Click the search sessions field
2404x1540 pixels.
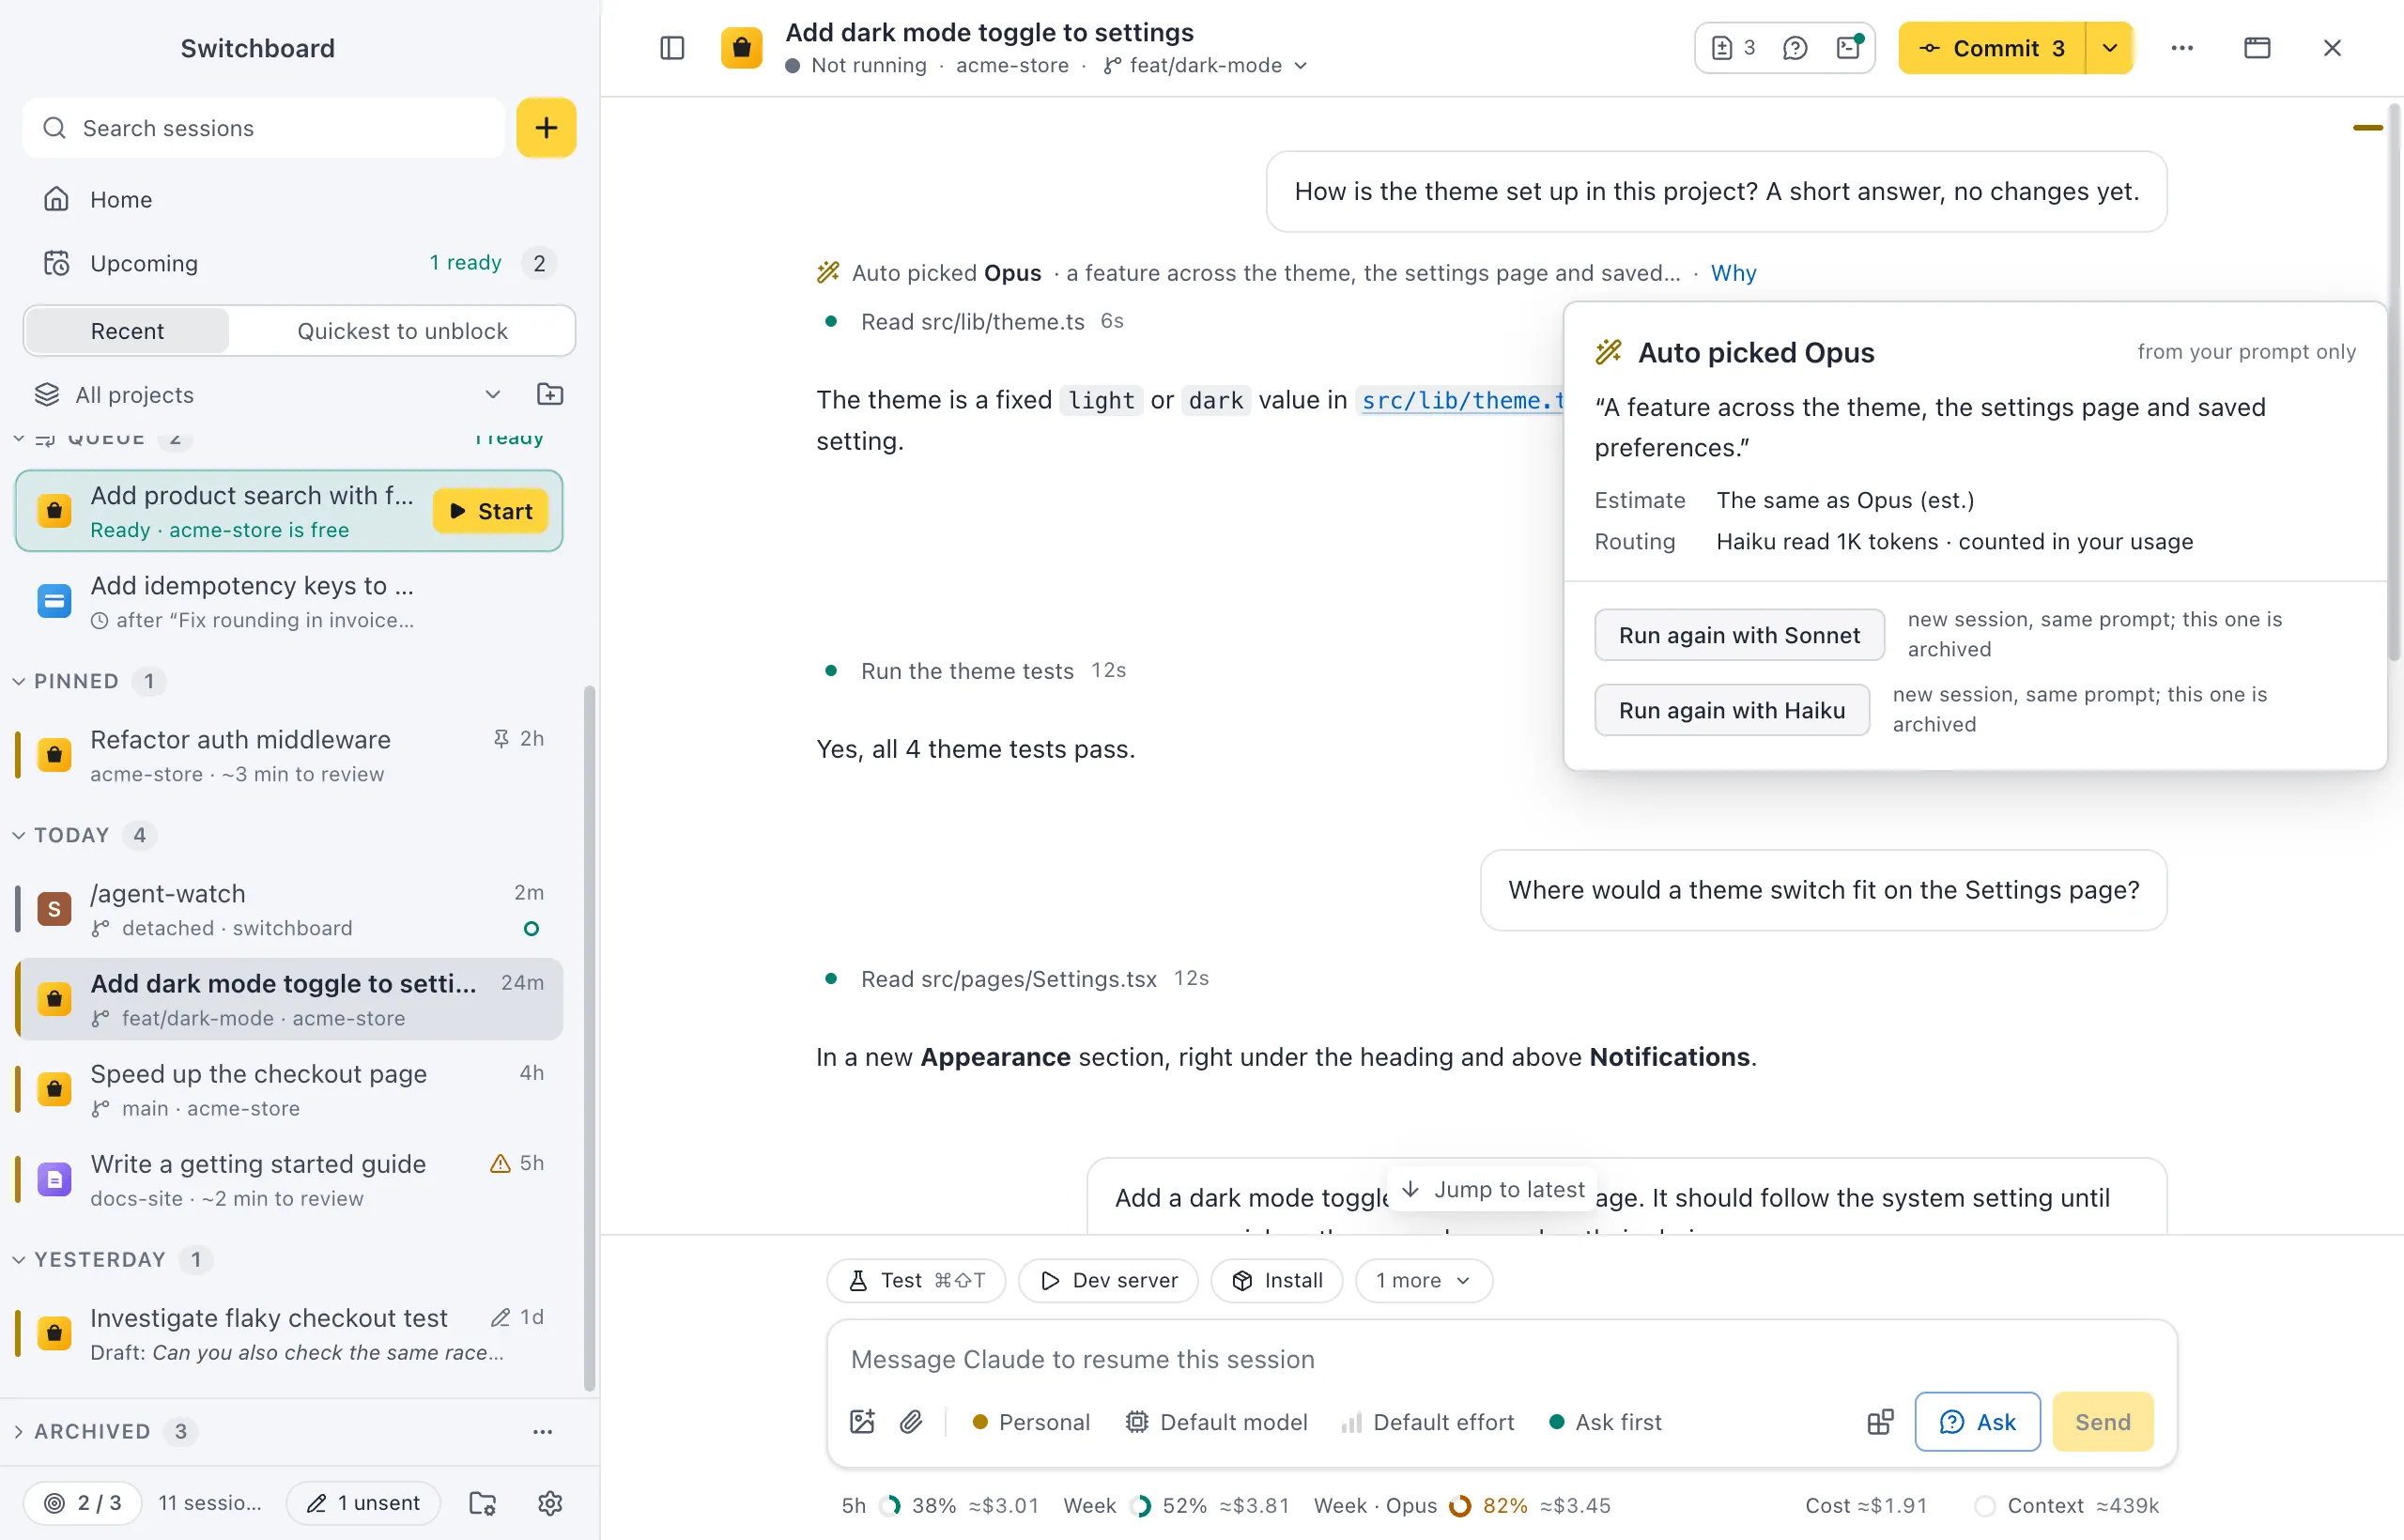[x=264, y=128]
